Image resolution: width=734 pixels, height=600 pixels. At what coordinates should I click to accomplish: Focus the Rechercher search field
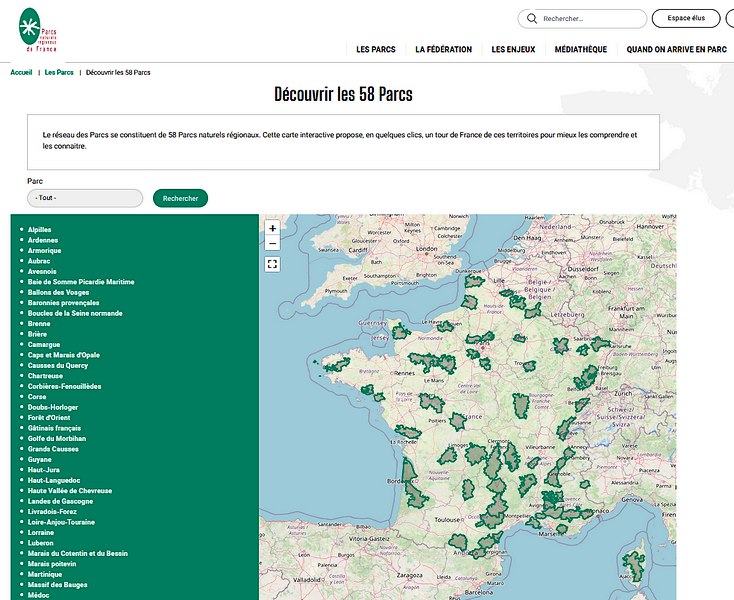coord(582,19)
